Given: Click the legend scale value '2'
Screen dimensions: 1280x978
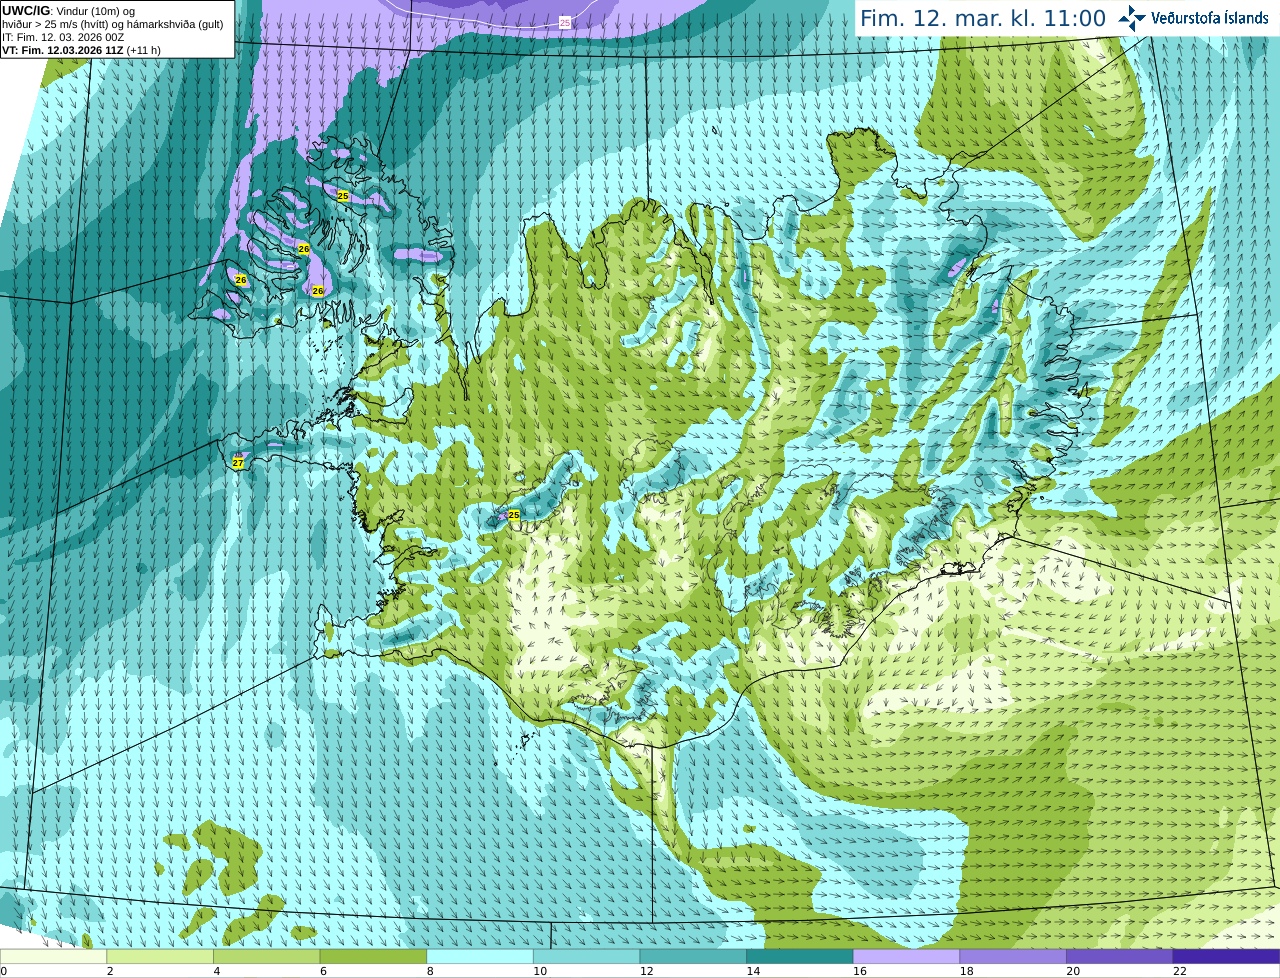Looking at the screenshot, I should click(x=110, y=971).
